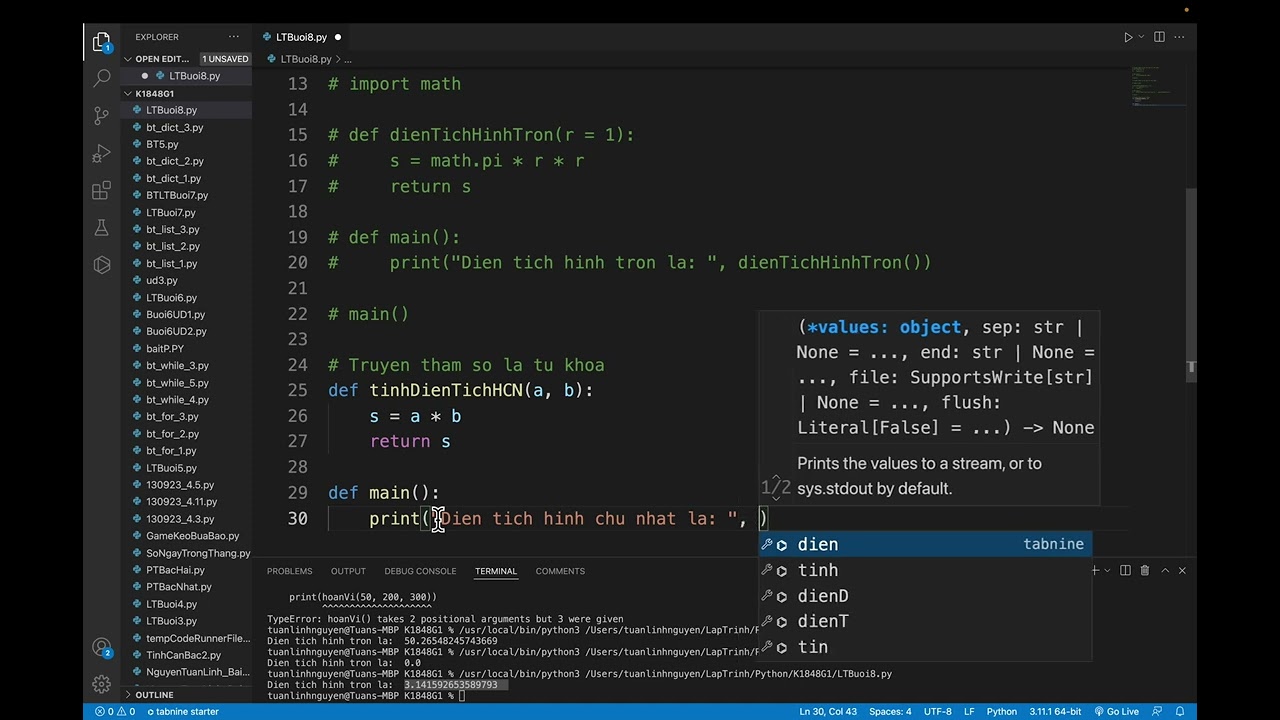The image size is (1280, 720).
Task: Change indentation Spaces: 4
Action: 890,712
